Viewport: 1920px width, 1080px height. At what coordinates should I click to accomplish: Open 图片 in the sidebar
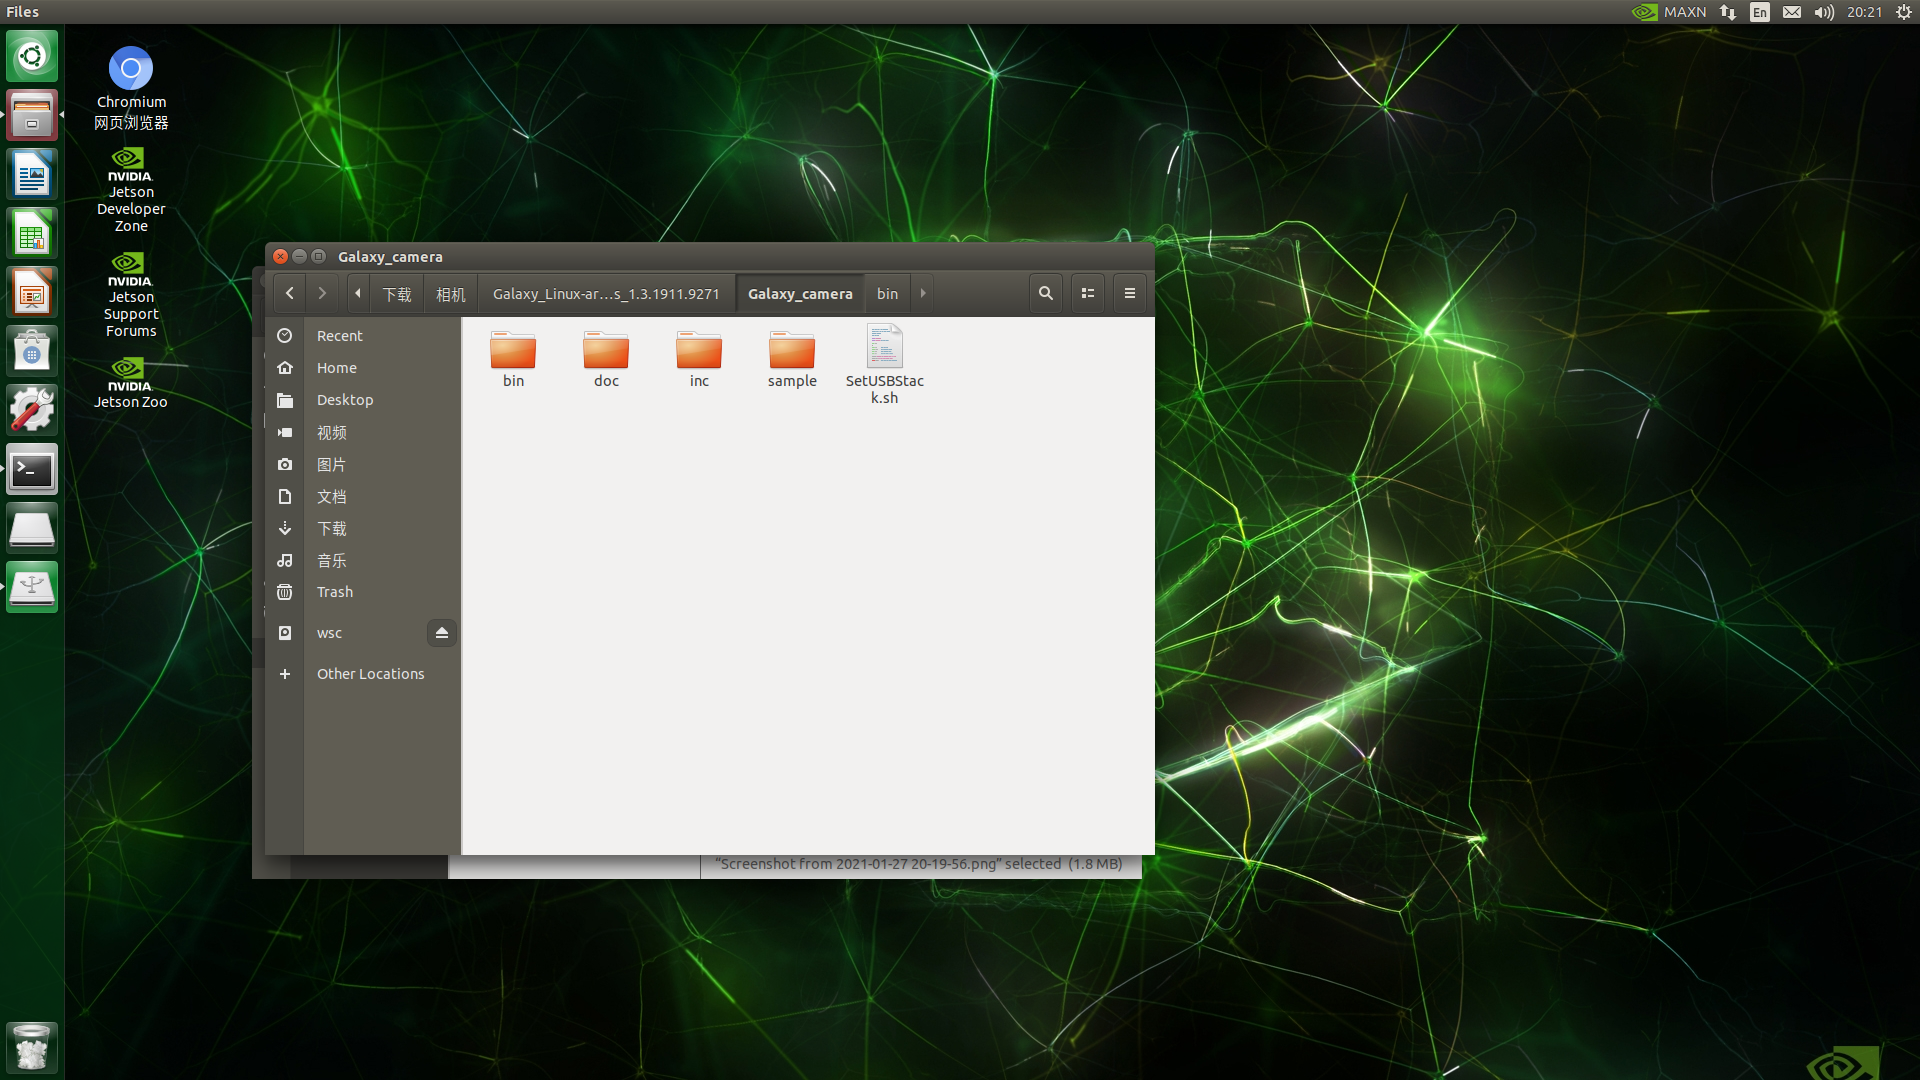tap(363, 465)
